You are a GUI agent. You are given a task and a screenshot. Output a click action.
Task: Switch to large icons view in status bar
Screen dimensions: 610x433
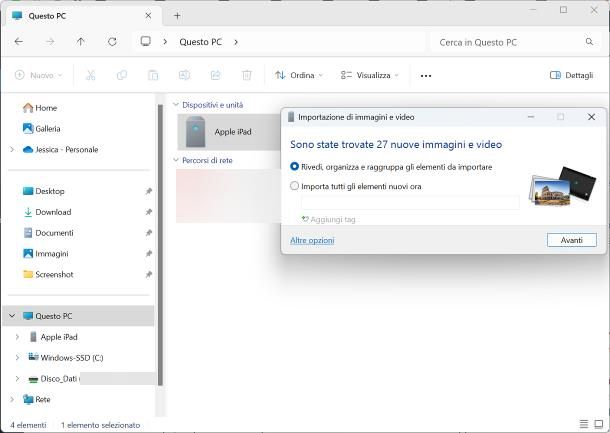(598, 424)
